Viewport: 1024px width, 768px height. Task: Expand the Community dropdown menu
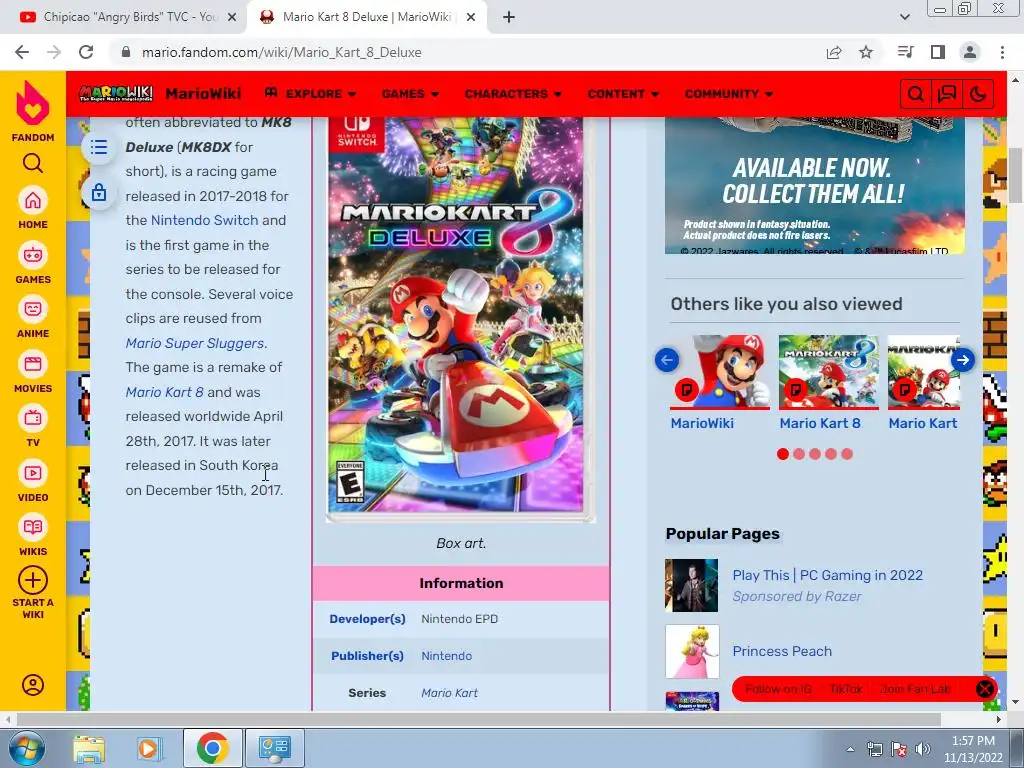(x=729, y=94)
